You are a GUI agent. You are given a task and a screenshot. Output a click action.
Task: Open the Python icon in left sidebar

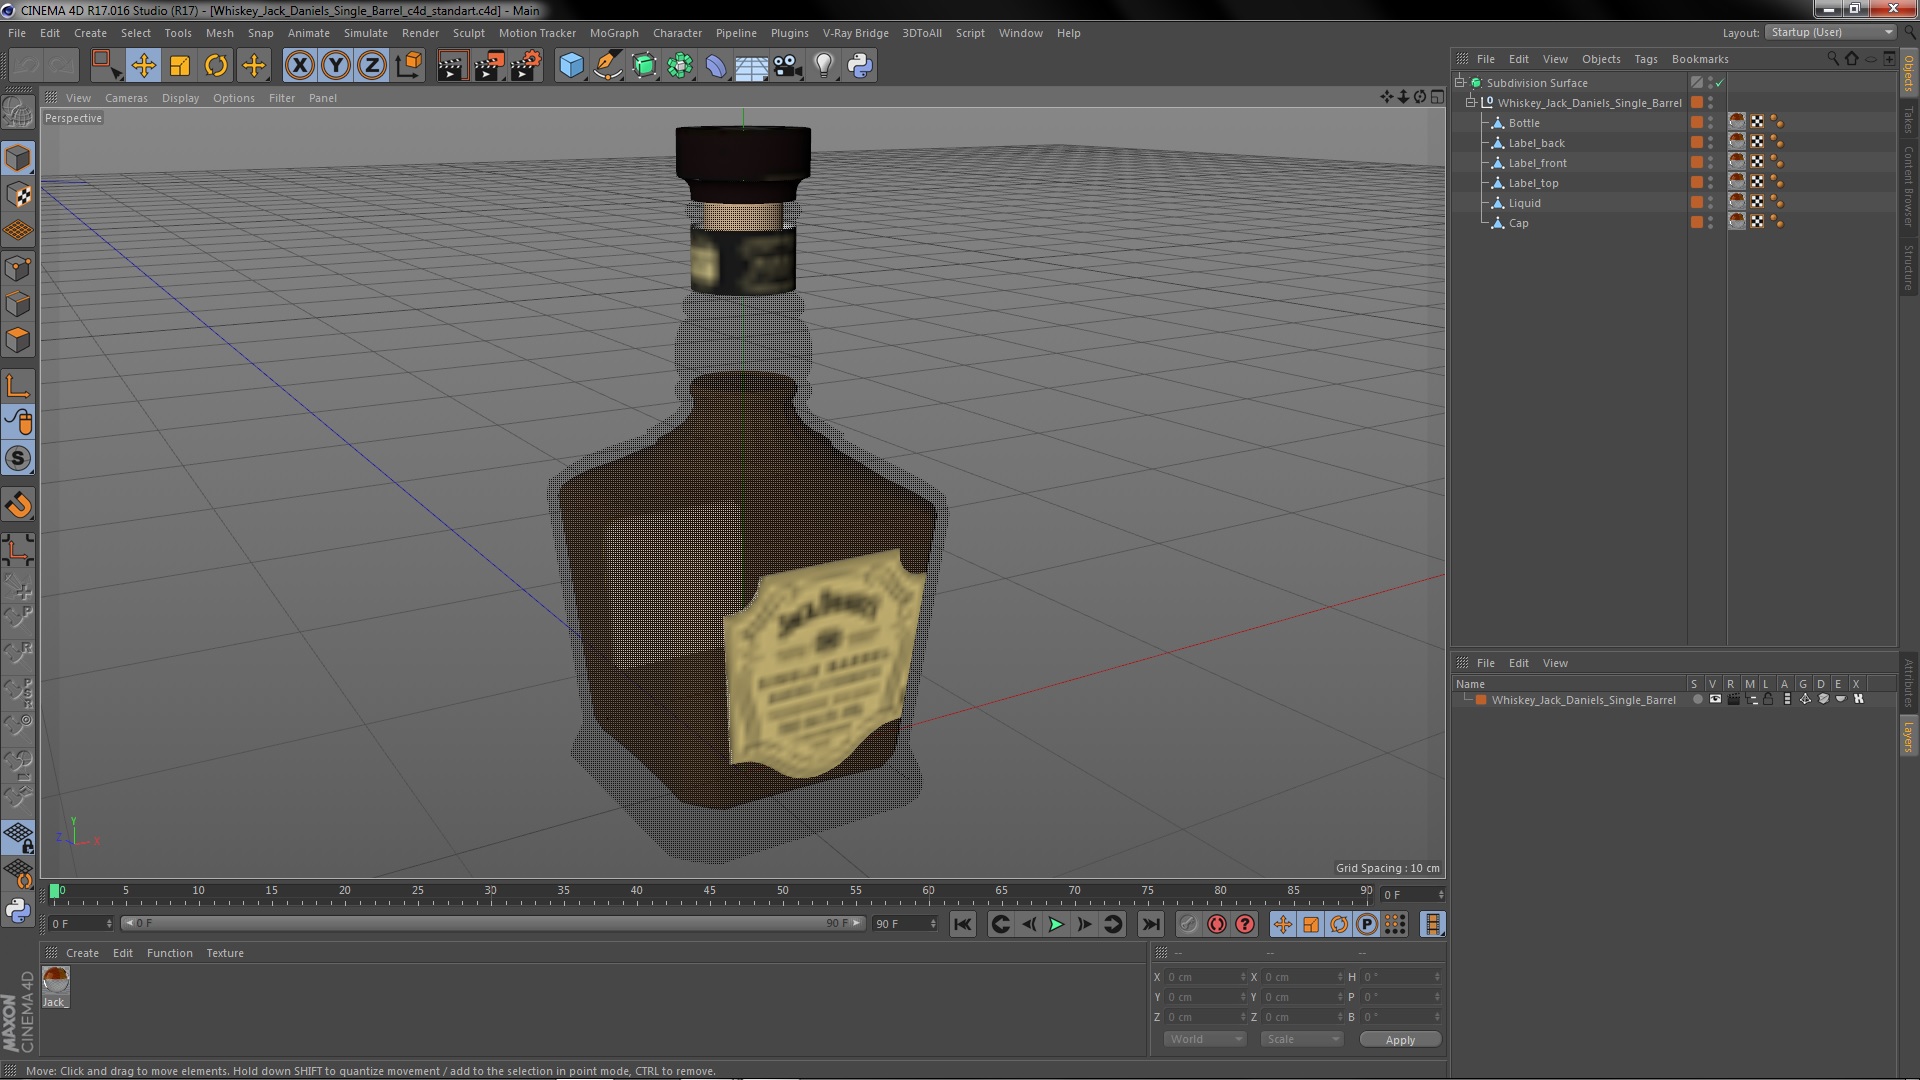click(x=18, y=910)
